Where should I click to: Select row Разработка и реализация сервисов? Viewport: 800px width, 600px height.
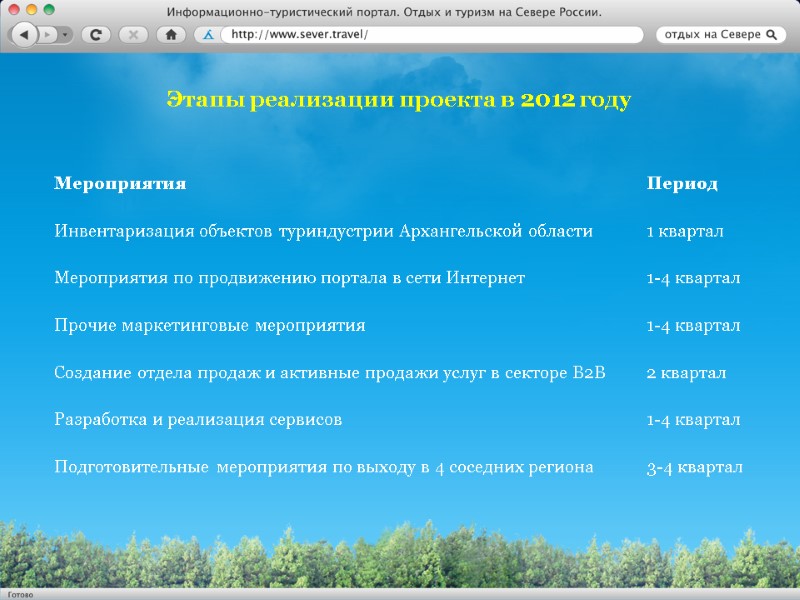click(x=198, y=420)
